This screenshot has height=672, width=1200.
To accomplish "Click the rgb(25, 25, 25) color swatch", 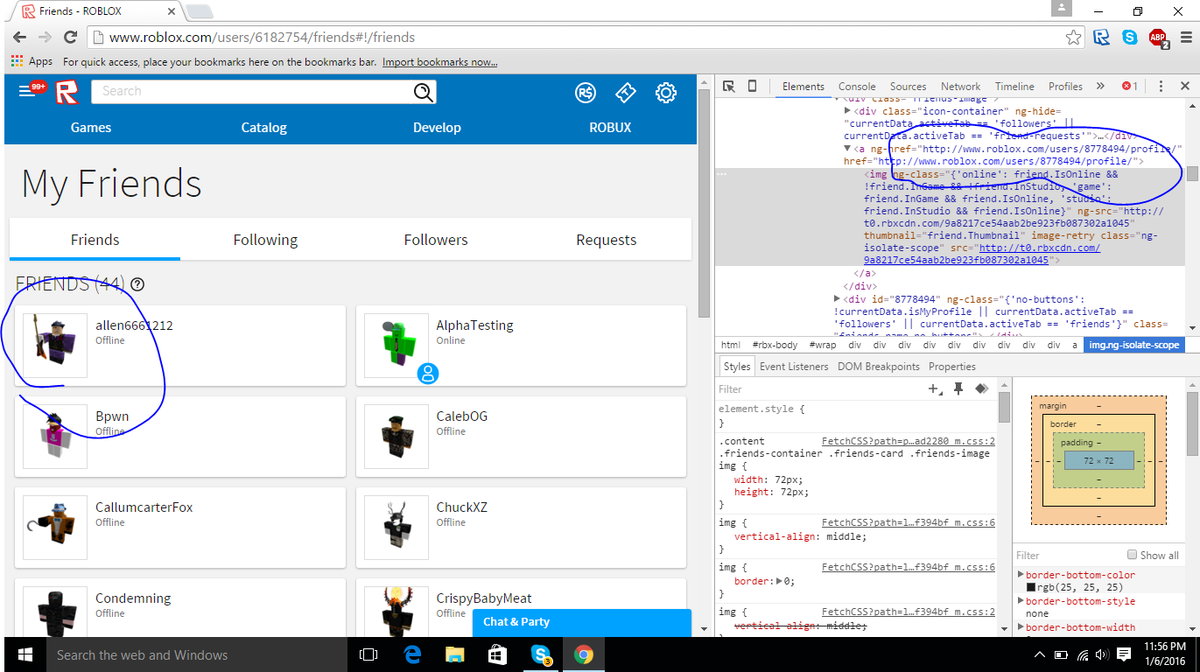I will coord(1032,588).
